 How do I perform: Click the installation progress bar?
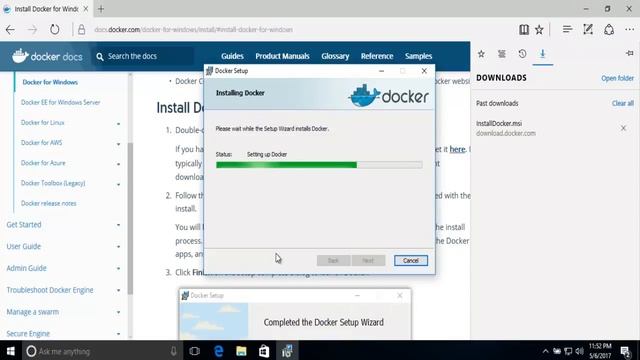319,165
